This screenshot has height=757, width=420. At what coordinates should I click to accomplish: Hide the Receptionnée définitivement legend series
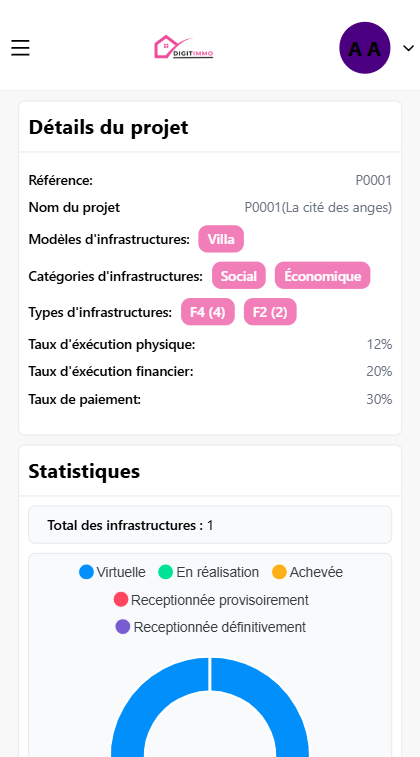(x=210, y=627)
